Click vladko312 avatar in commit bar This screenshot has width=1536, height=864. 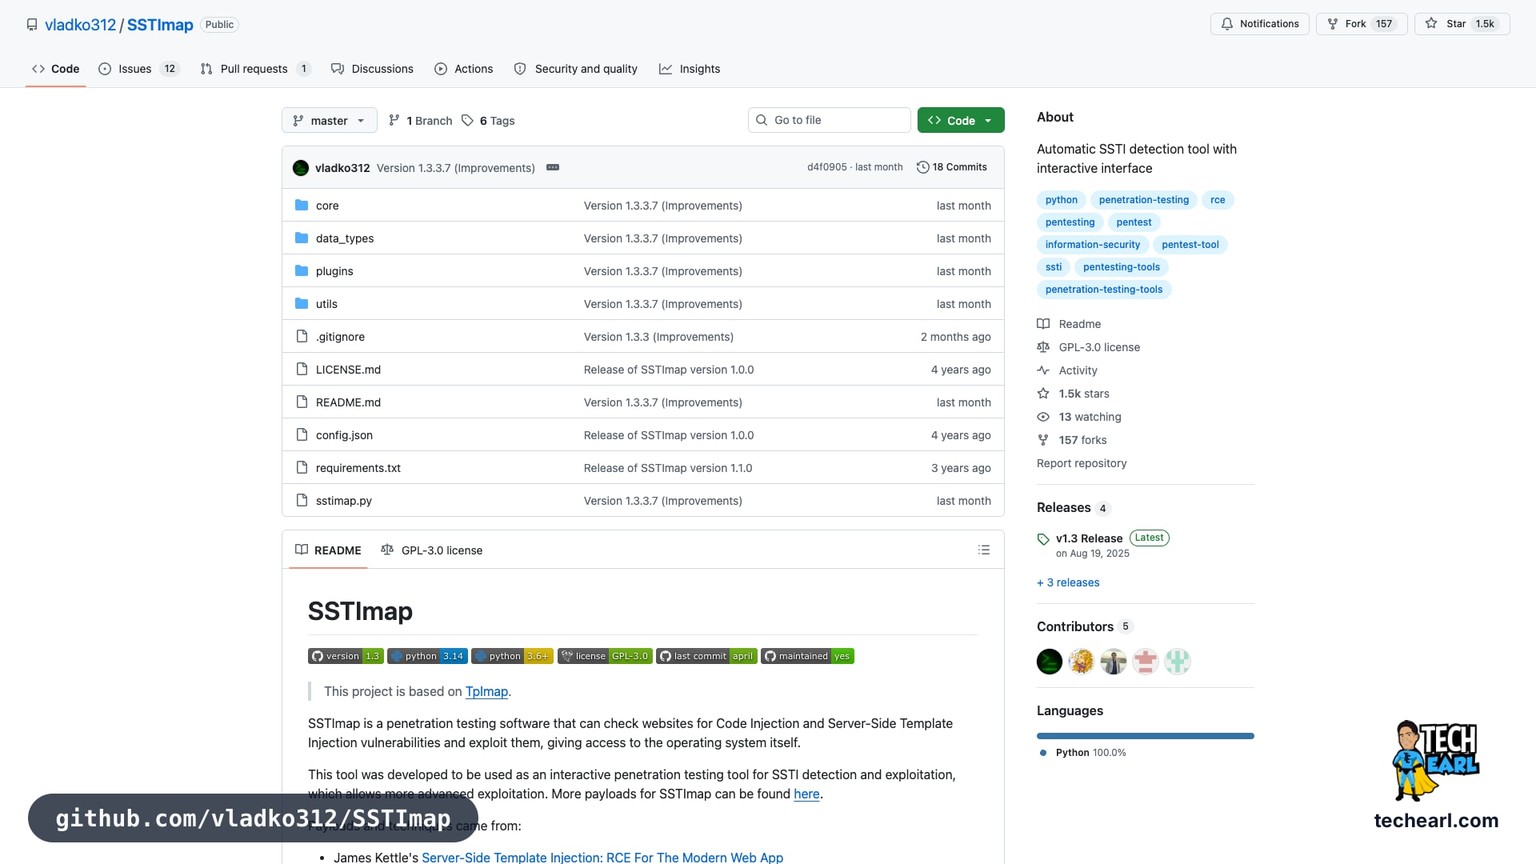301,168
